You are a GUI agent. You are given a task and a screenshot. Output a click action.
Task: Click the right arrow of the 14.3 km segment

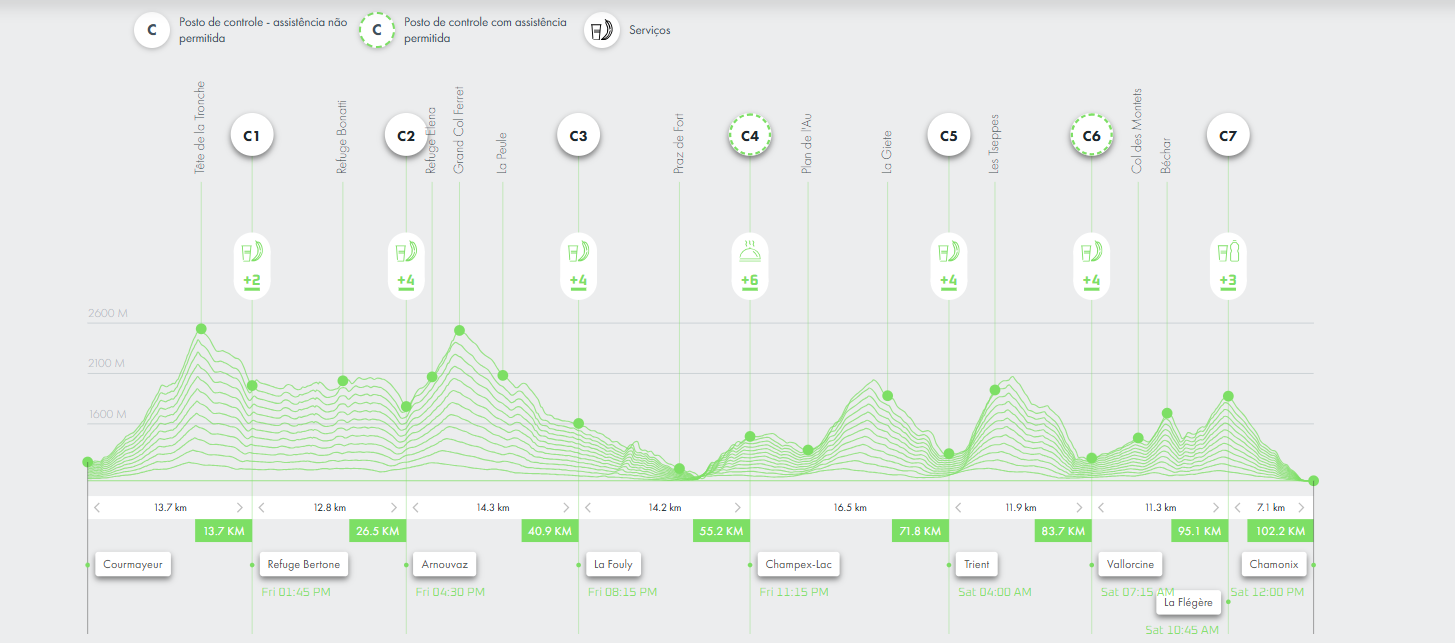tap(566, 508)
